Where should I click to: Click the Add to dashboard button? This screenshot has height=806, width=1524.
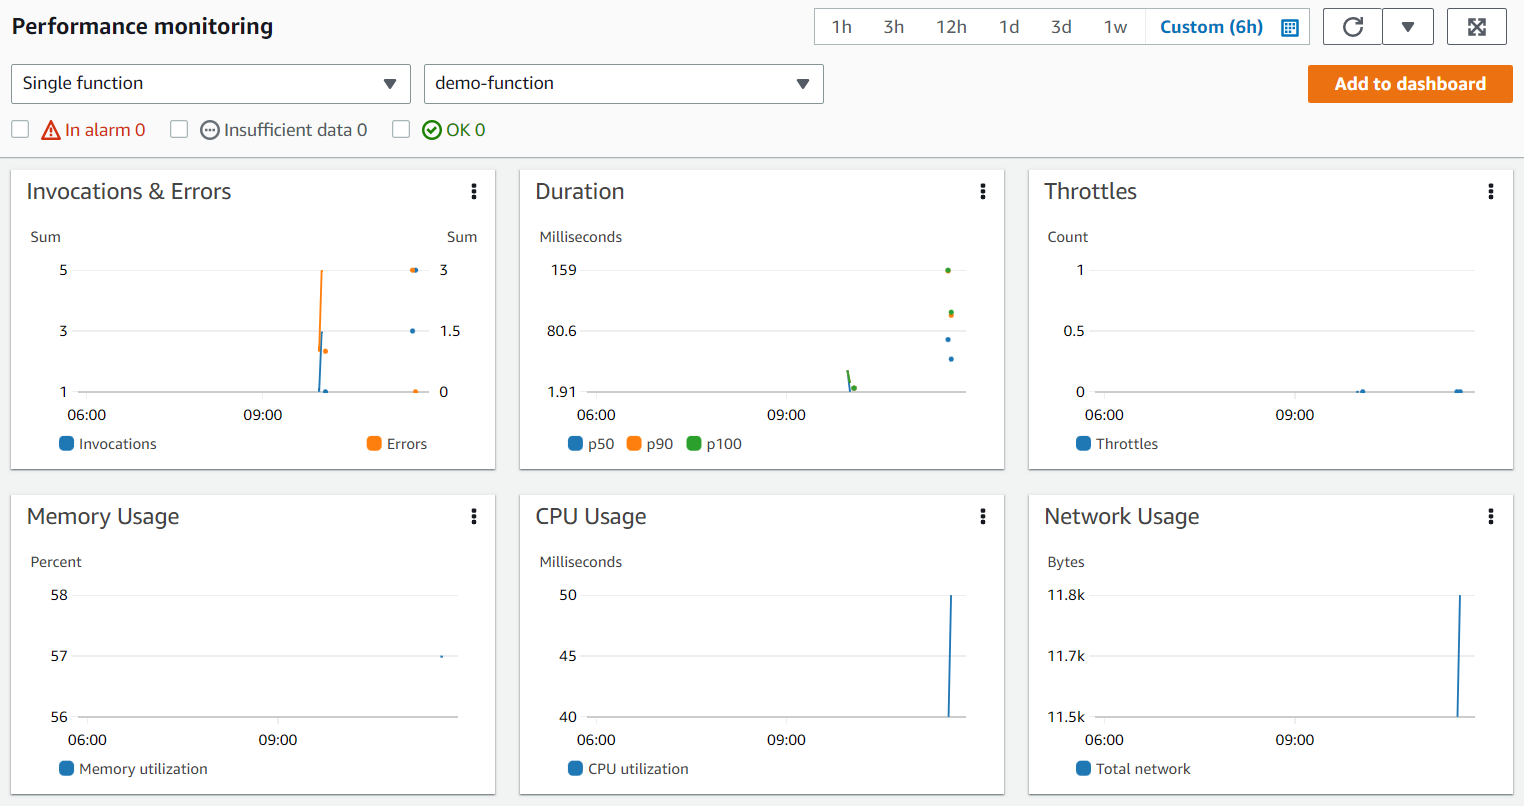(x=1410, y=84)
